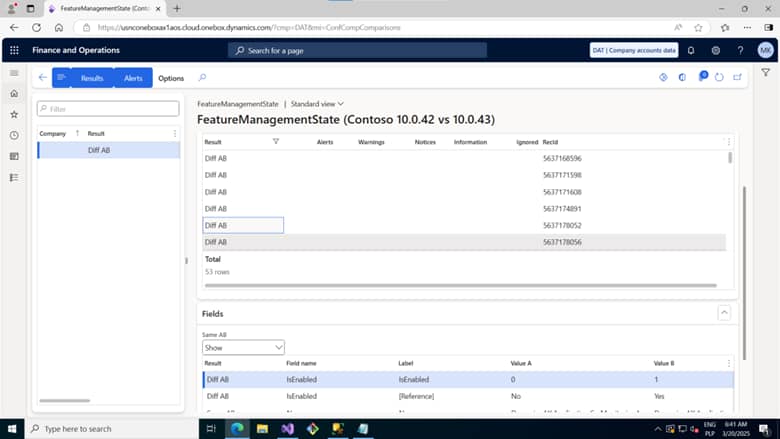Open Workspaces icon in the sidebar
780x439 pixels.
(14, 156)
